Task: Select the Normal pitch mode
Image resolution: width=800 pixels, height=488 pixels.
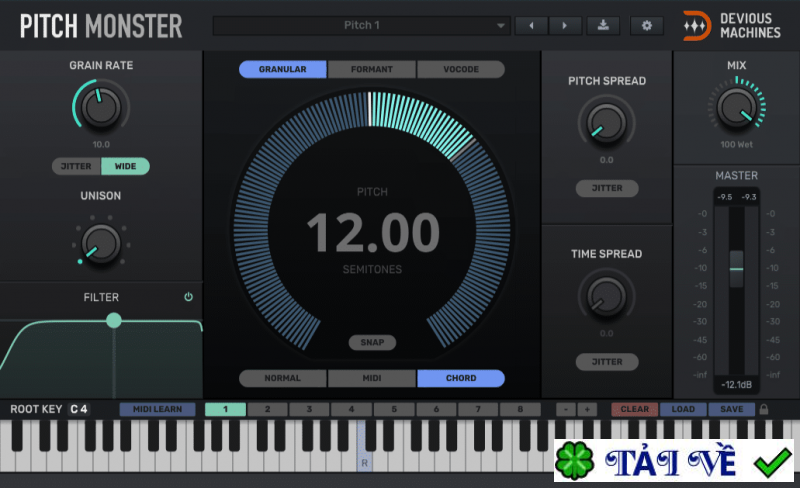Action: 283,378
